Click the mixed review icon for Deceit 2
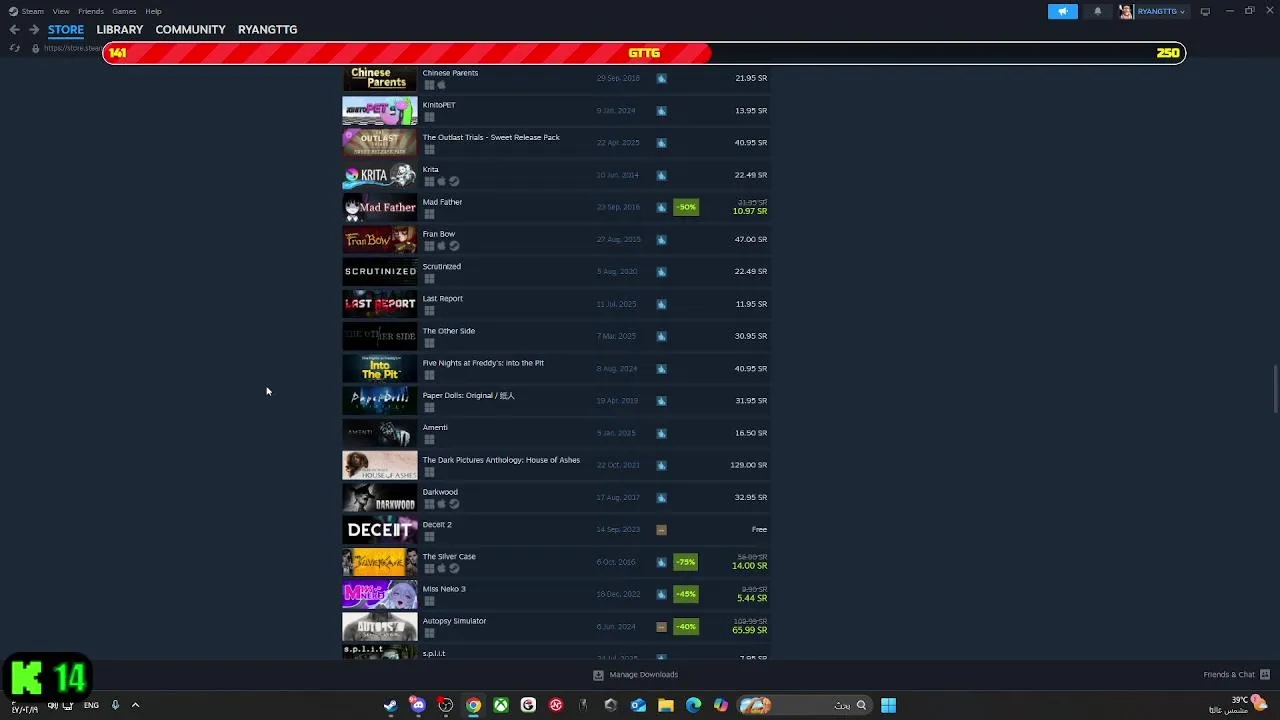This screenshot has height=720, width=1280. (x=661, y=530)
